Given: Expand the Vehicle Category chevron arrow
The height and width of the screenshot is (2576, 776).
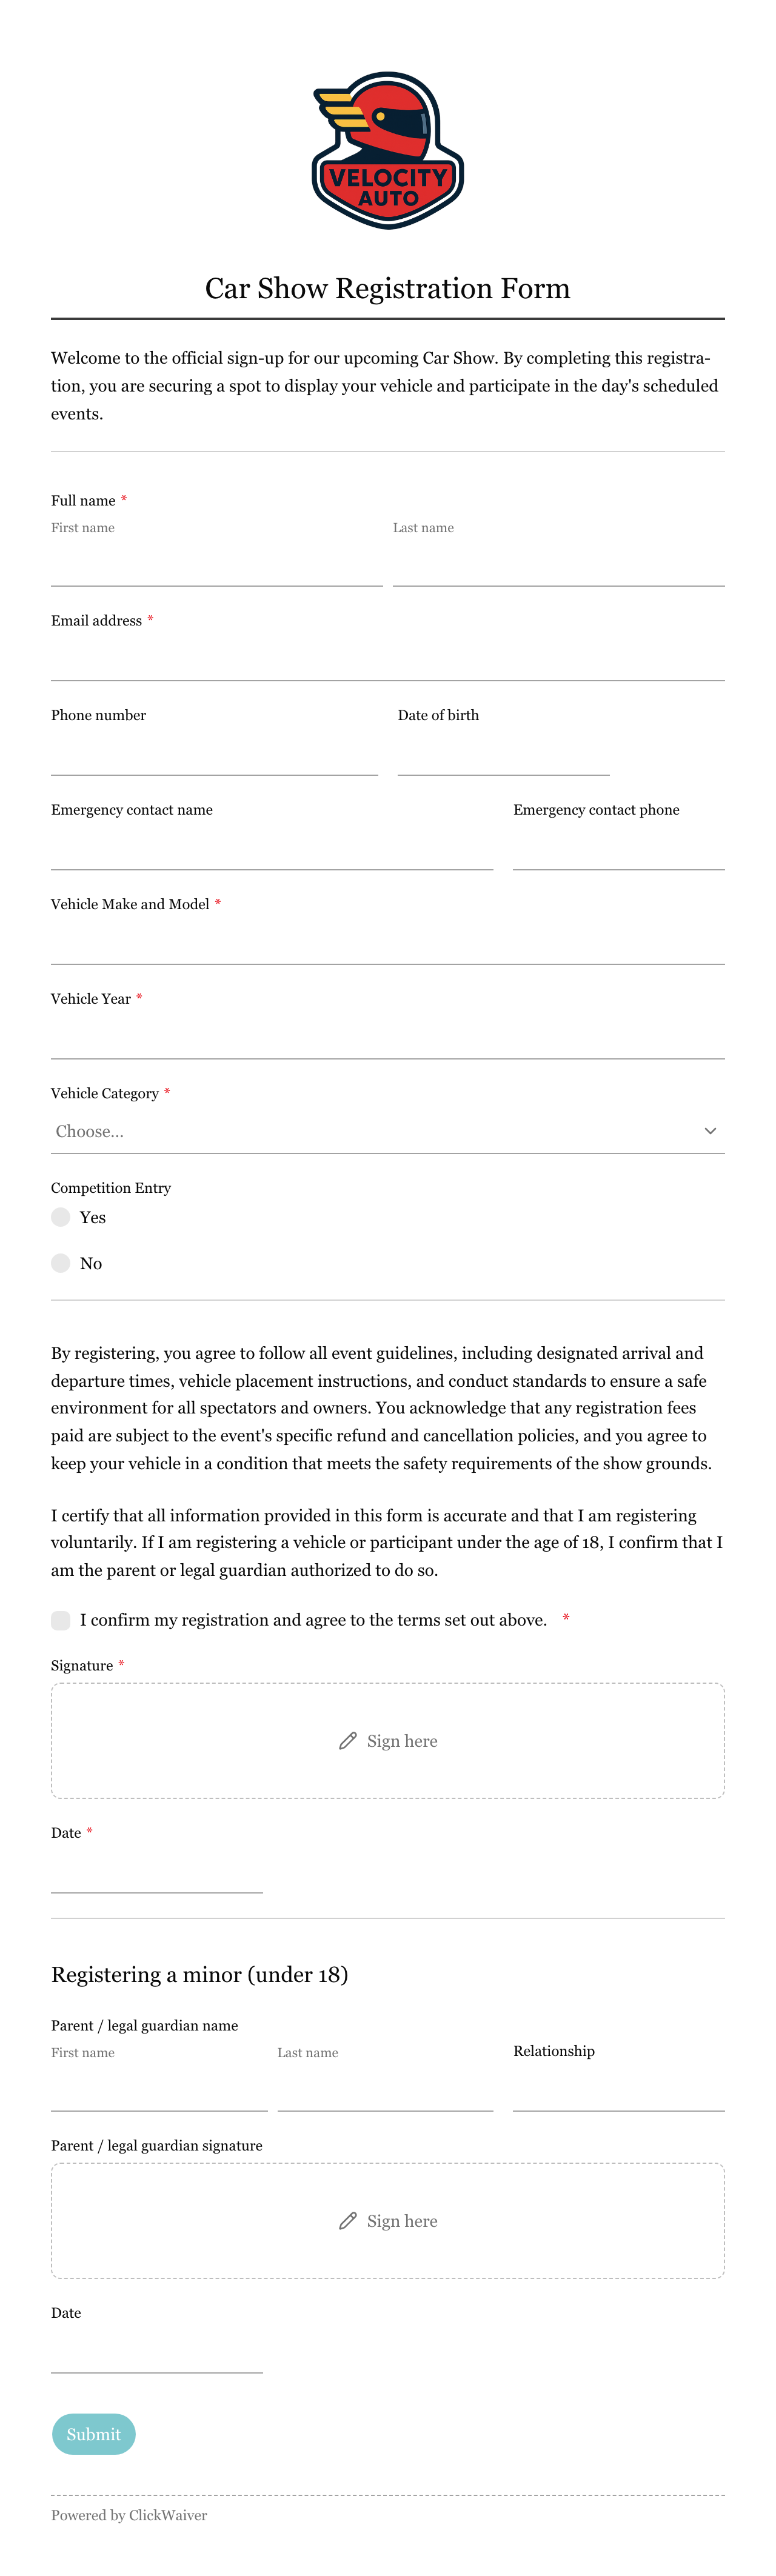Looking at the screenshot, I should pos(710,1131).
